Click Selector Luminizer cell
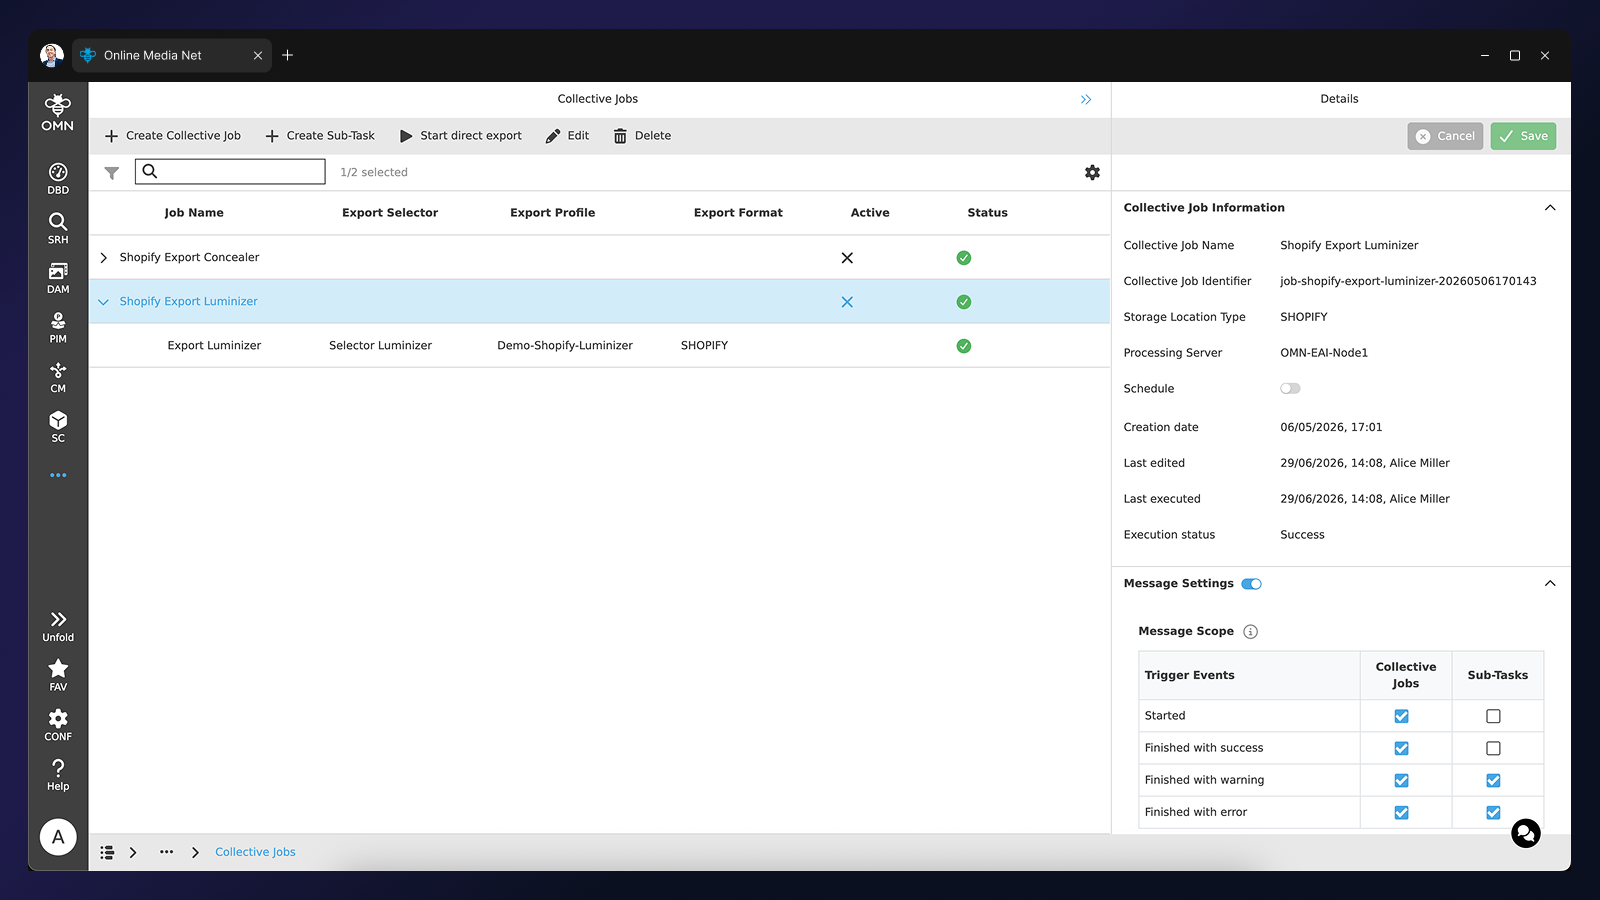 (x=380, y=346)
